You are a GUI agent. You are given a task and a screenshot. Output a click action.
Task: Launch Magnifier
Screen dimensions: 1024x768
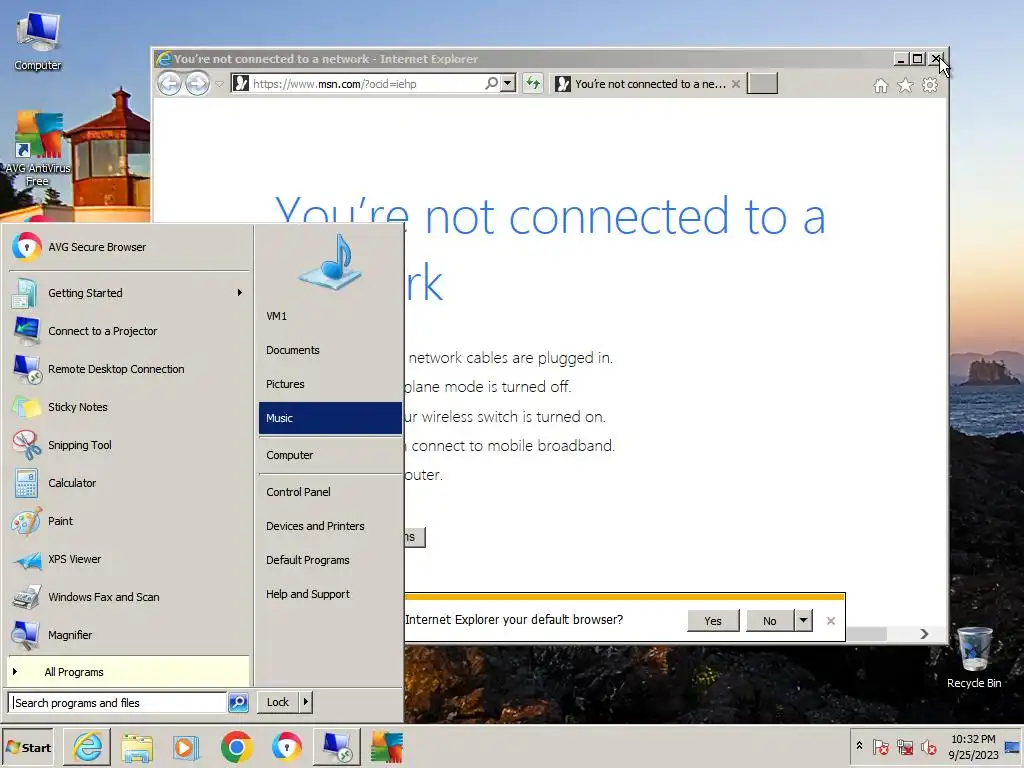pos(129,635)
